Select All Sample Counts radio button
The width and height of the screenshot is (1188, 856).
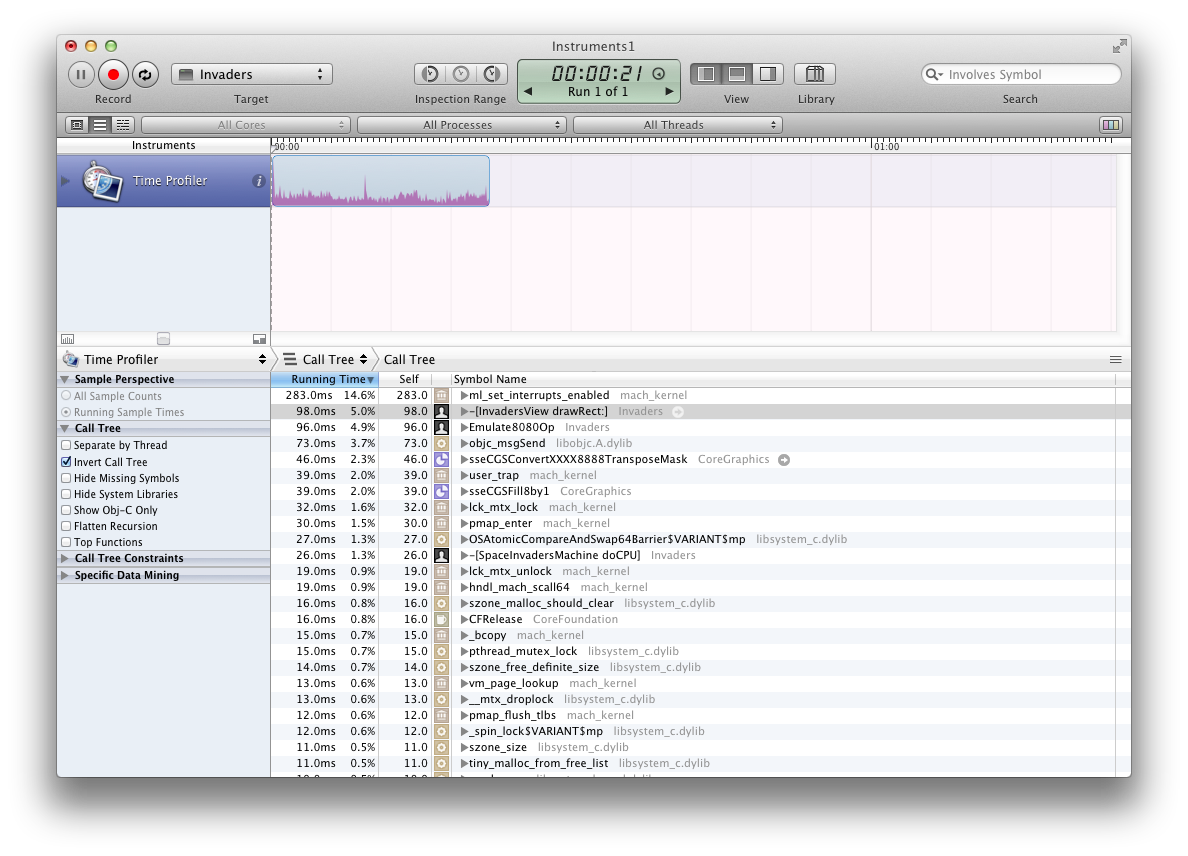[x=67, y=395]
